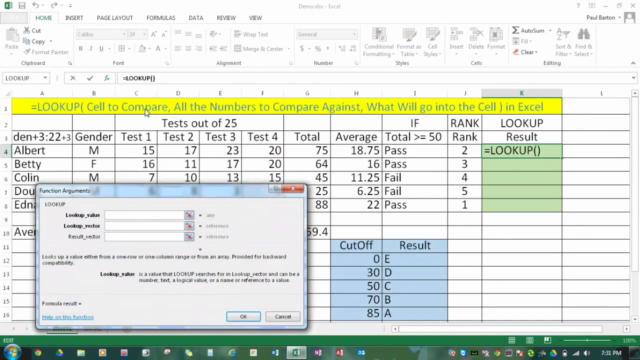
Task: Open Help on this function link
Action: coord(68,317)
